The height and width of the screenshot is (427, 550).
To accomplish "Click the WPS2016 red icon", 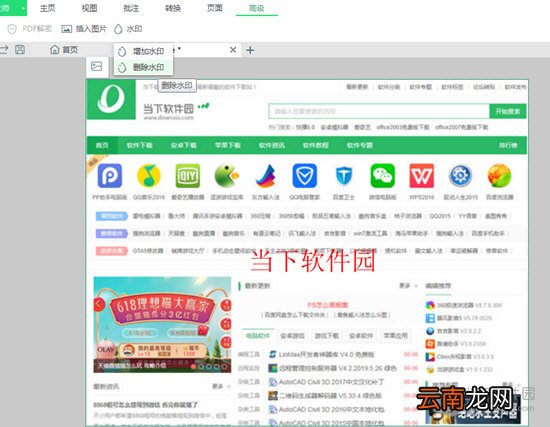I will (x=422, y=176).
